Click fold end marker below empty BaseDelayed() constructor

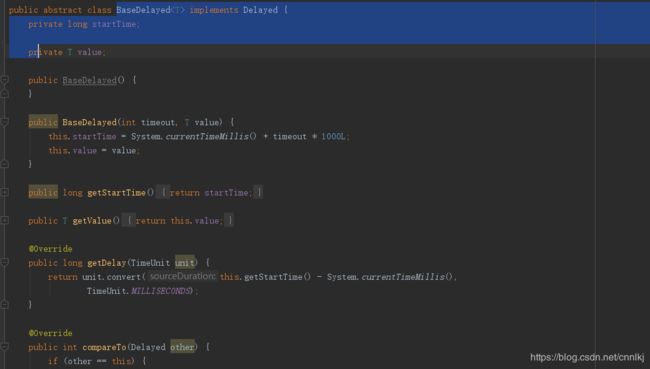point(5,94)
